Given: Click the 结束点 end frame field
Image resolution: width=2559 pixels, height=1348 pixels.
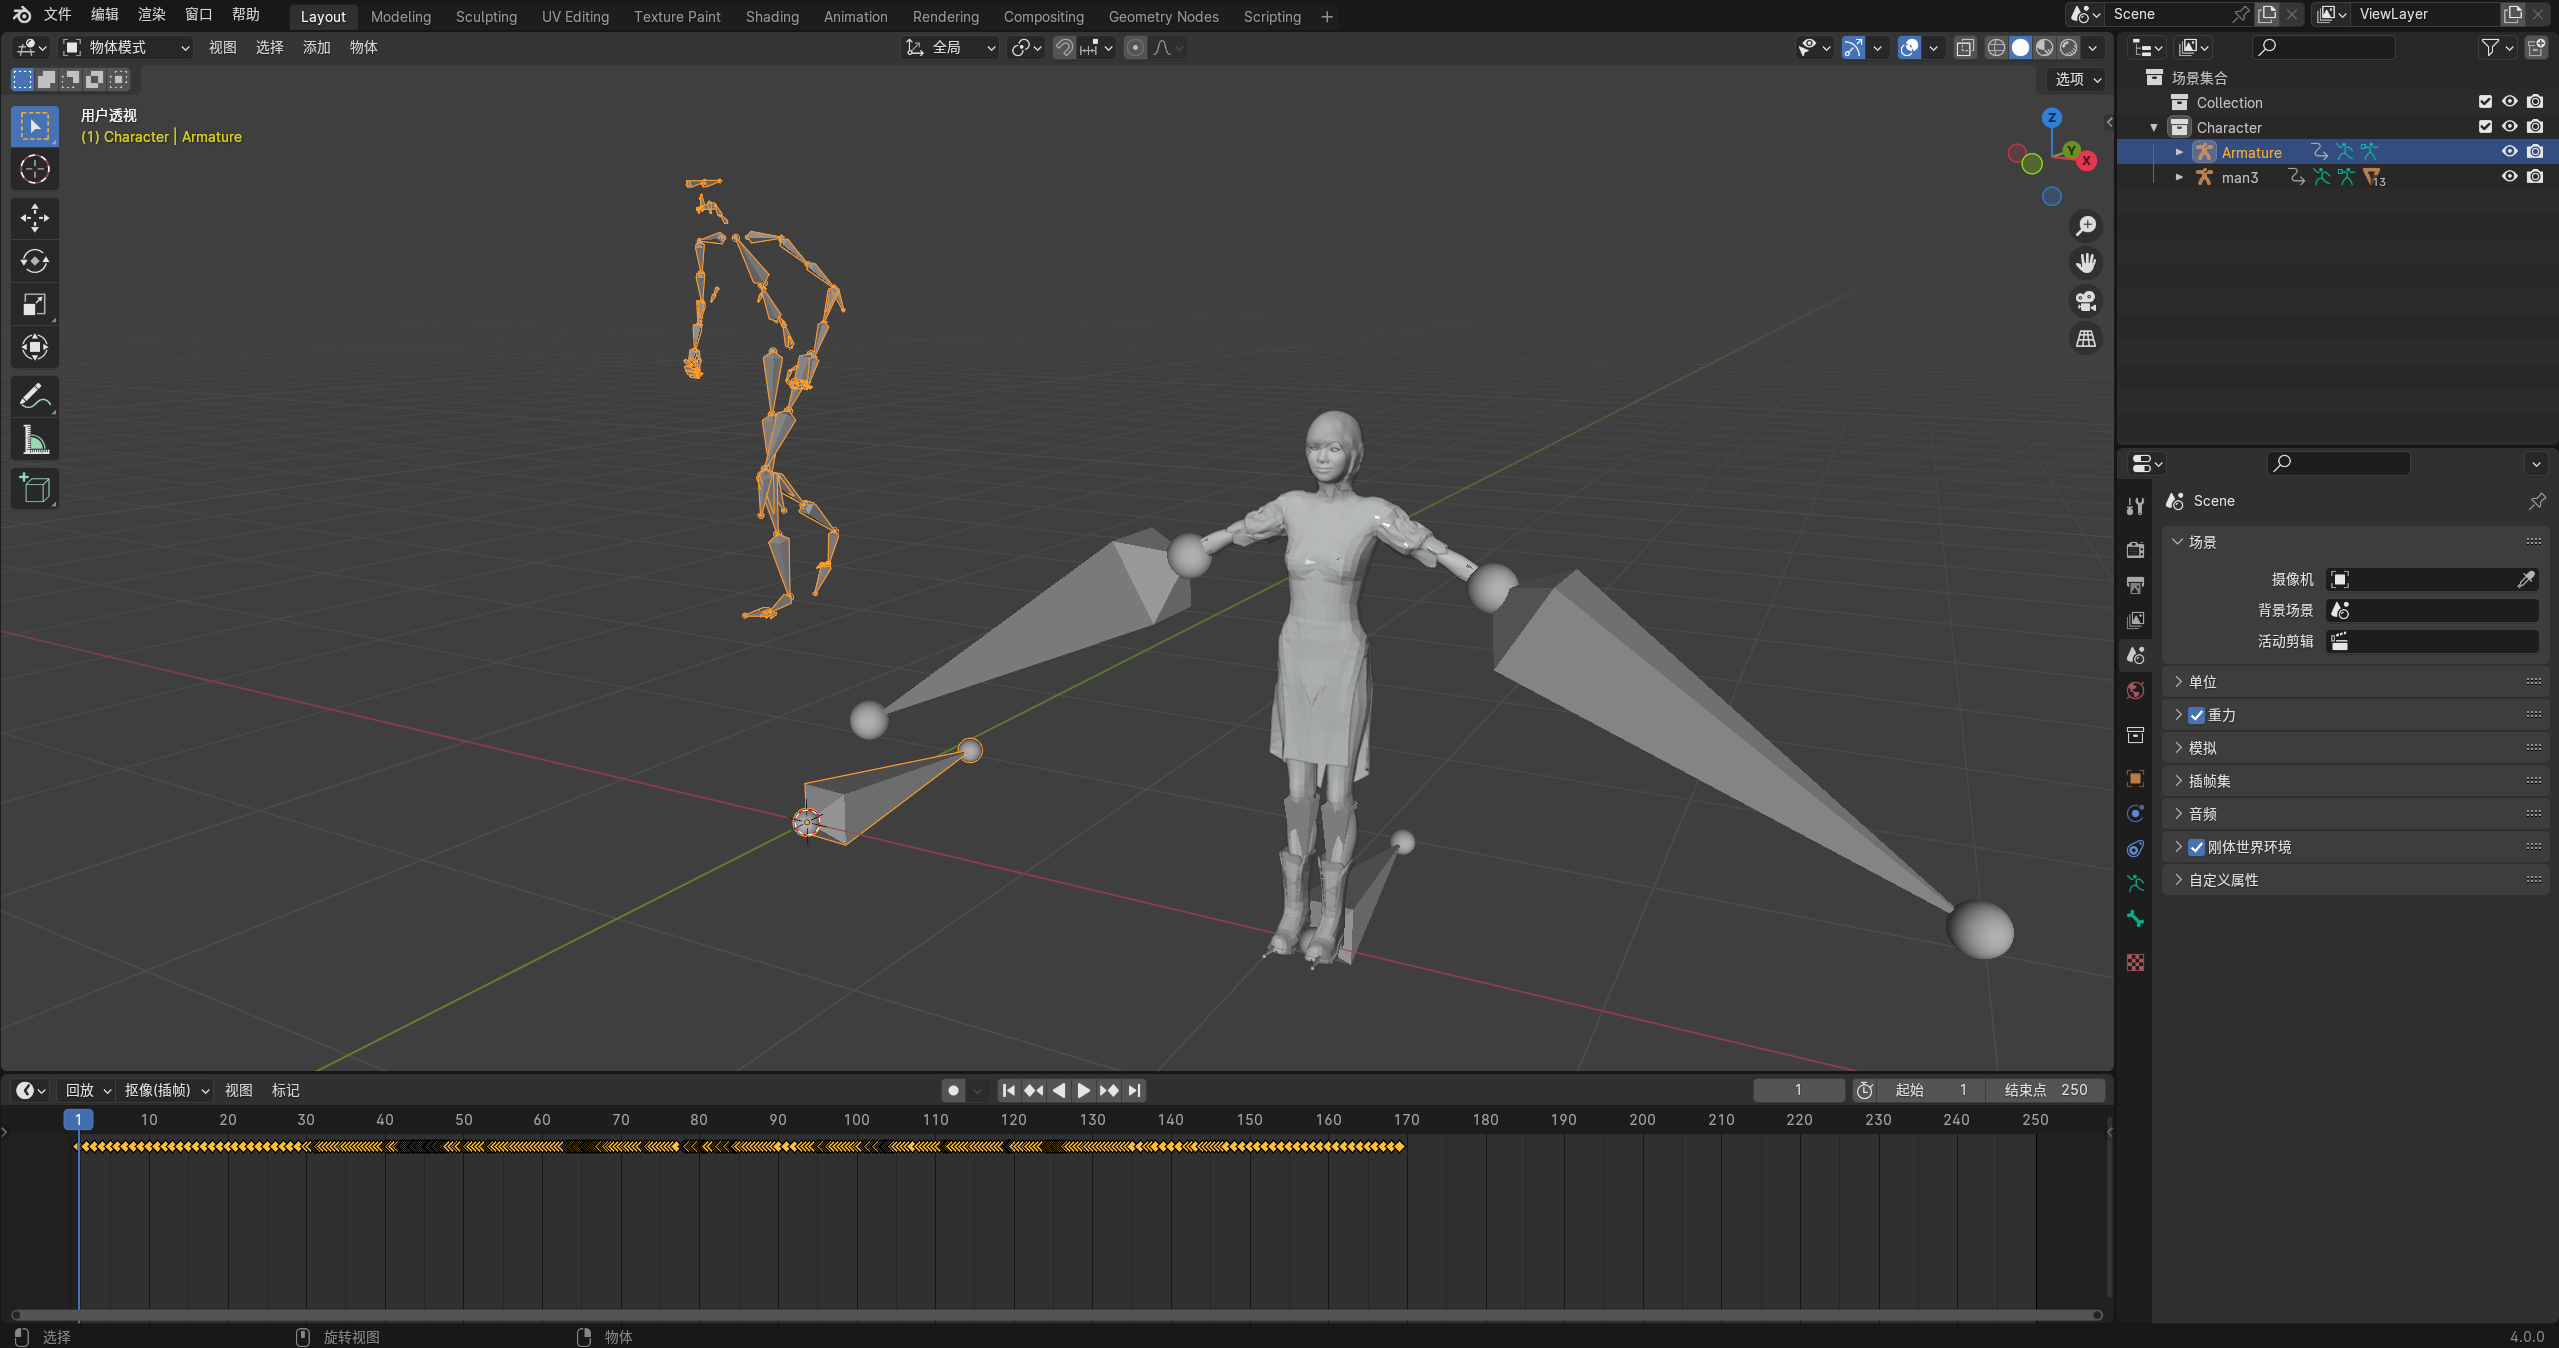Looking at the screenshot, I should 2046,1090.
